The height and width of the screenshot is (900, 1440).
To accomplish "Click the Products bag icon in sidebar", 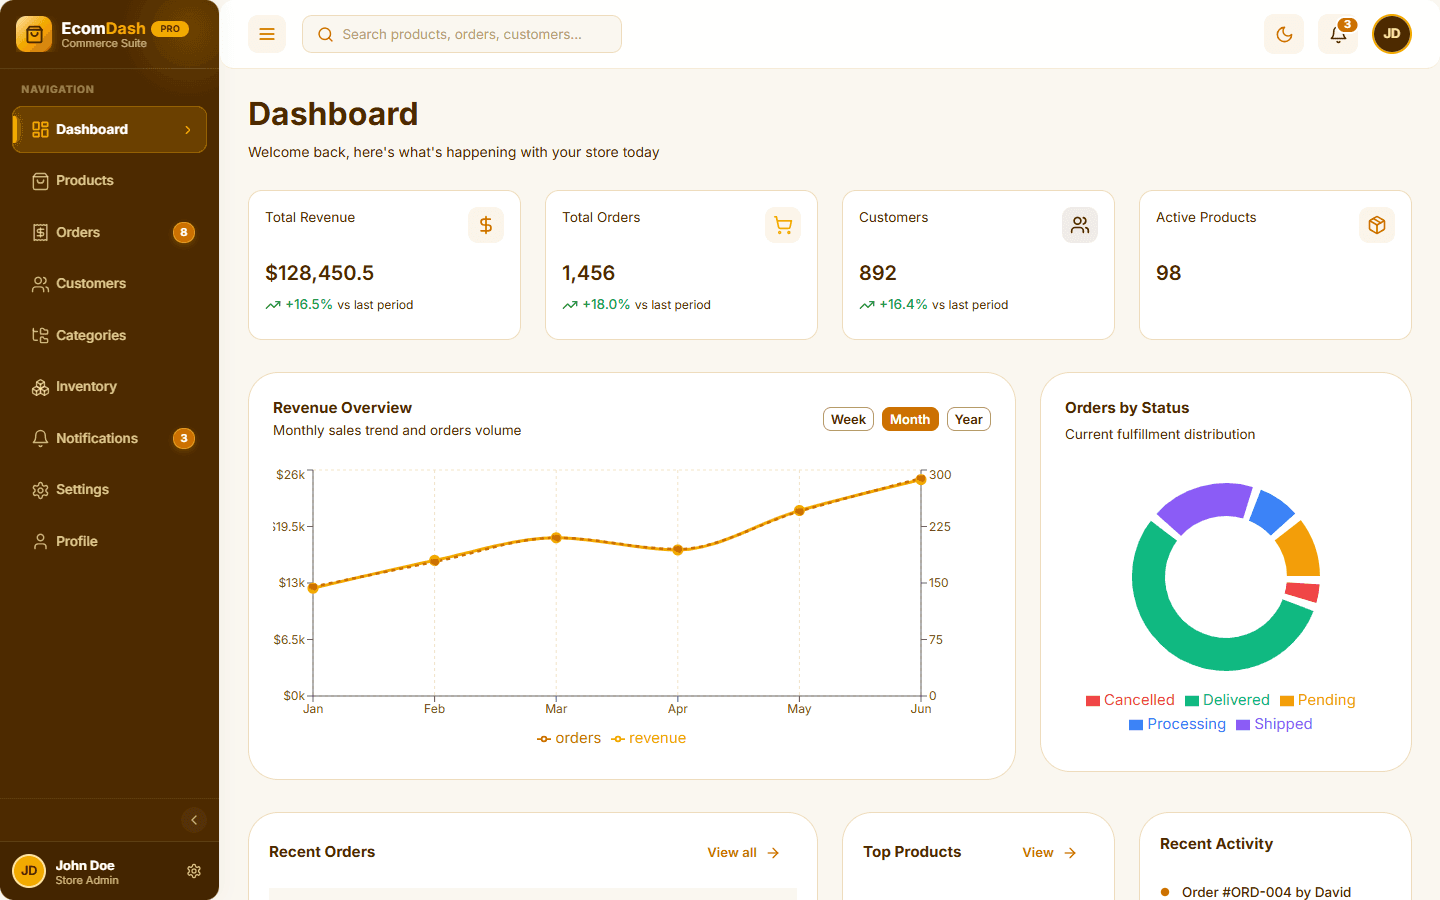I will pyautogui.click(x=40, y=181).
